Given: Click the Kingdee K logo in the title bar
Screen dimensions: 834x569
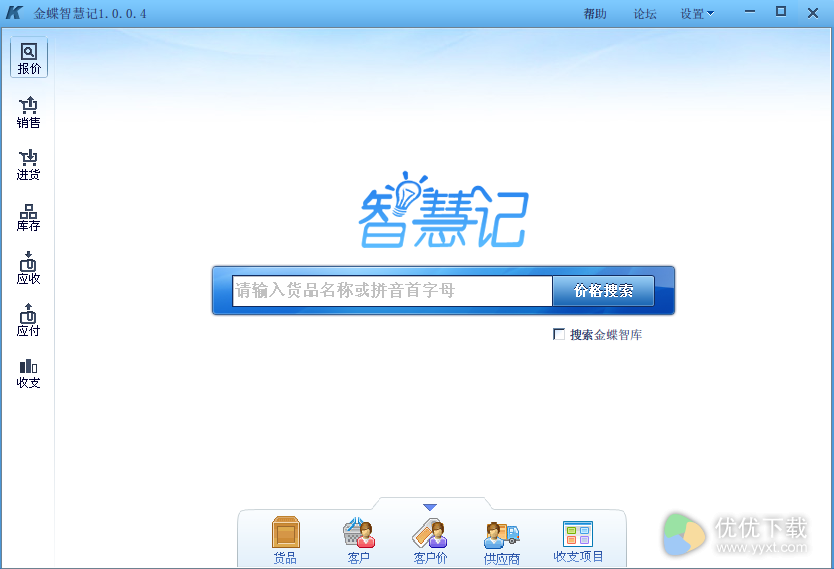Looking at the screenshot, I should tap(14, 13).
